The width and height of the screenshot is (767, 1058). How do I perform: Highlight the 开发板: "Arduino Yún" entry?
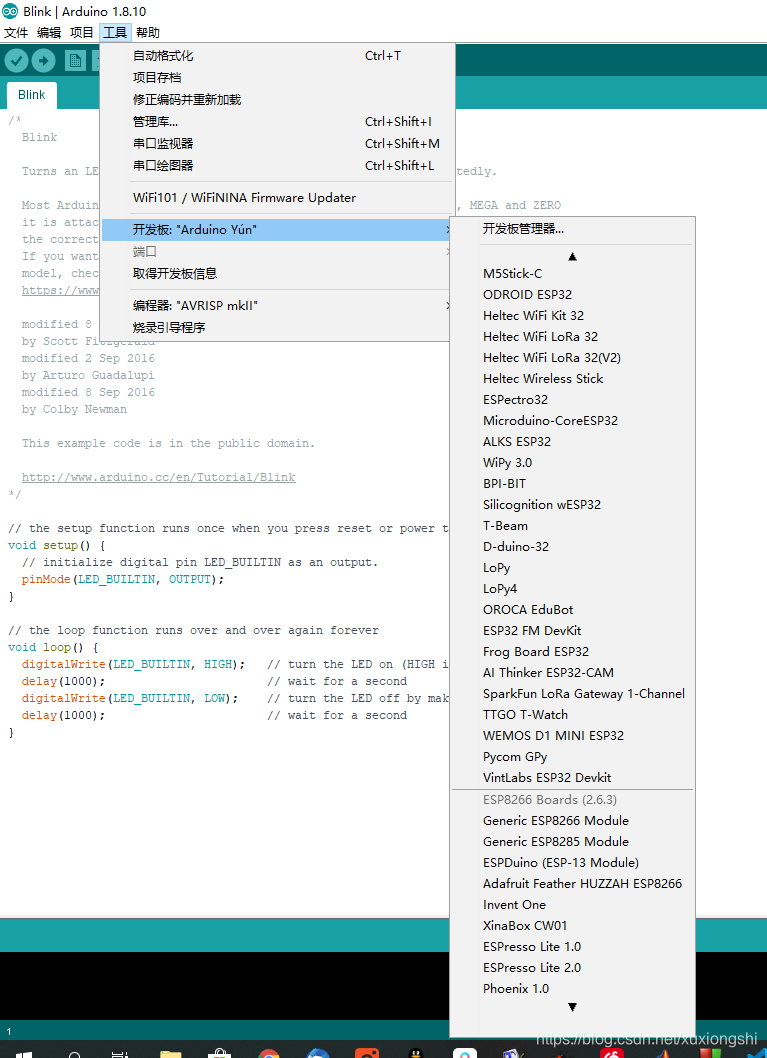(x=277, y=230)
